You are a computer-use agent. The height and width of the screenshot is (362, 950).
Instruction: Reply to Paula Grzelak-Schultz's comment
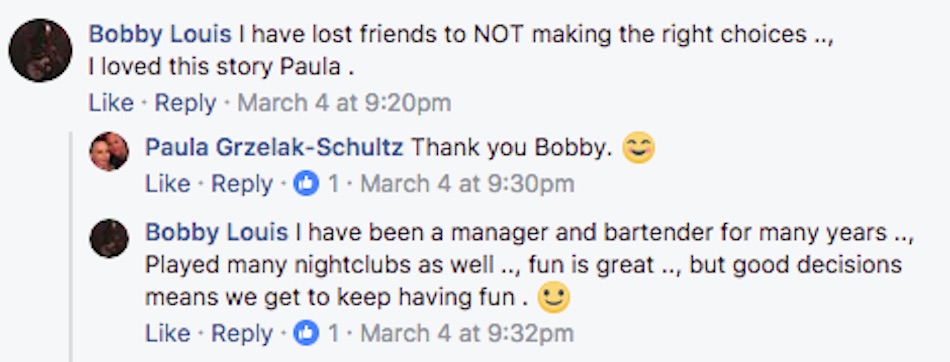[x=242, y=184]
